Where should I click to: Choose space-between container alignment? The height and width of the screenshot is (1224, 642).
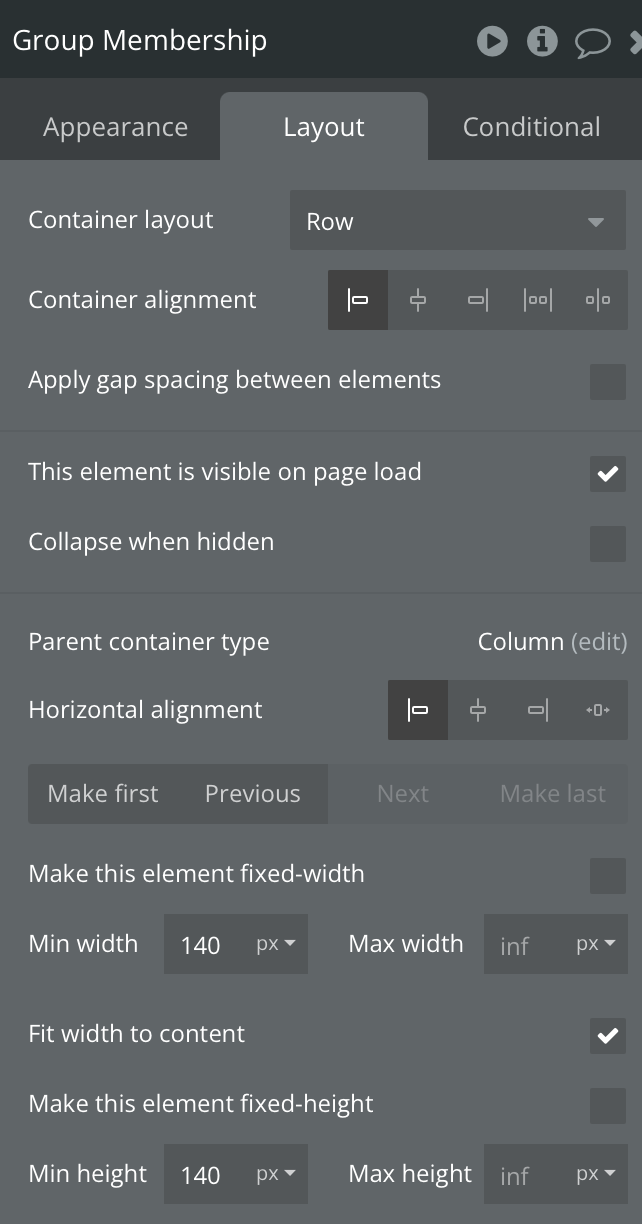[x=538, y=300]
